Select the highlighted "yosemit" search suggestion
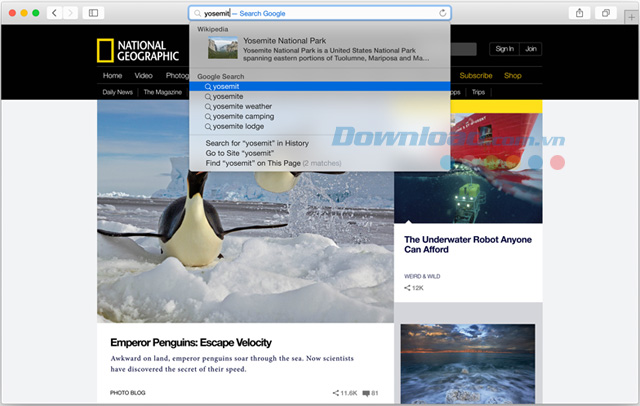This screenshot has height=406, width=640. tap(320, 87)
